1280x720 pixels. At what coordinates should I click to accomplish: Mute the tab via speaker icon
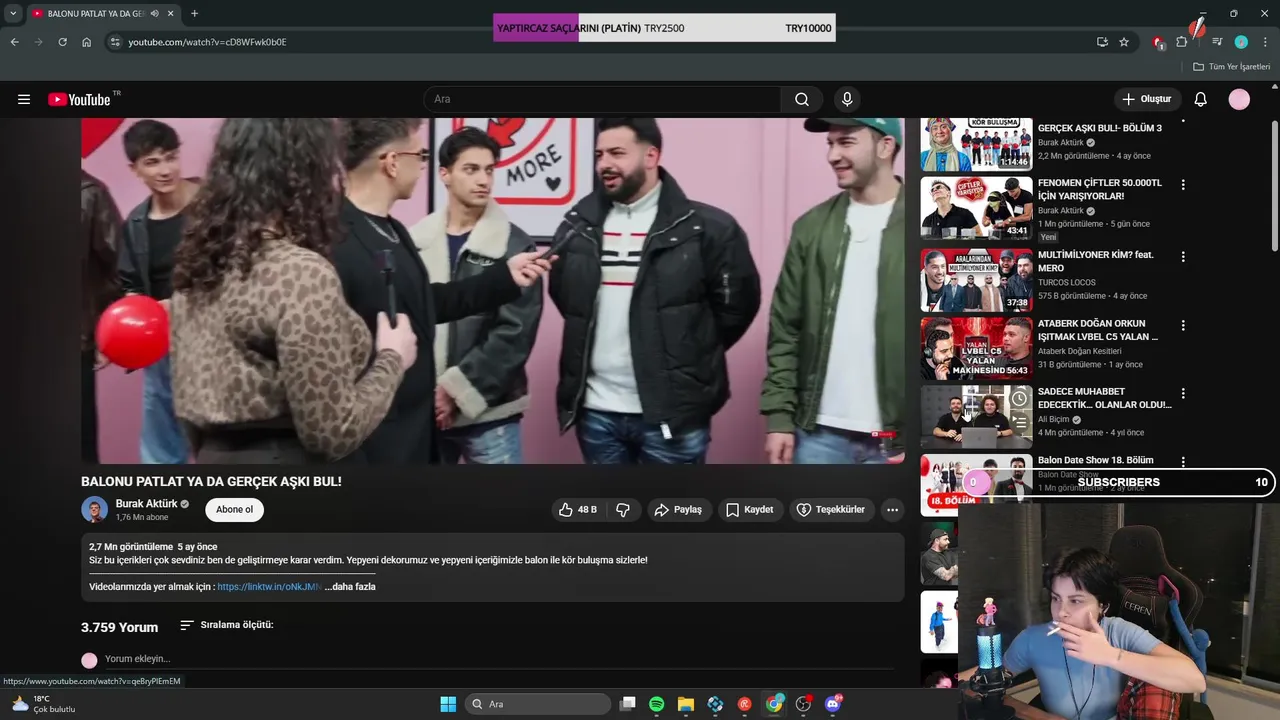(155, 14)
